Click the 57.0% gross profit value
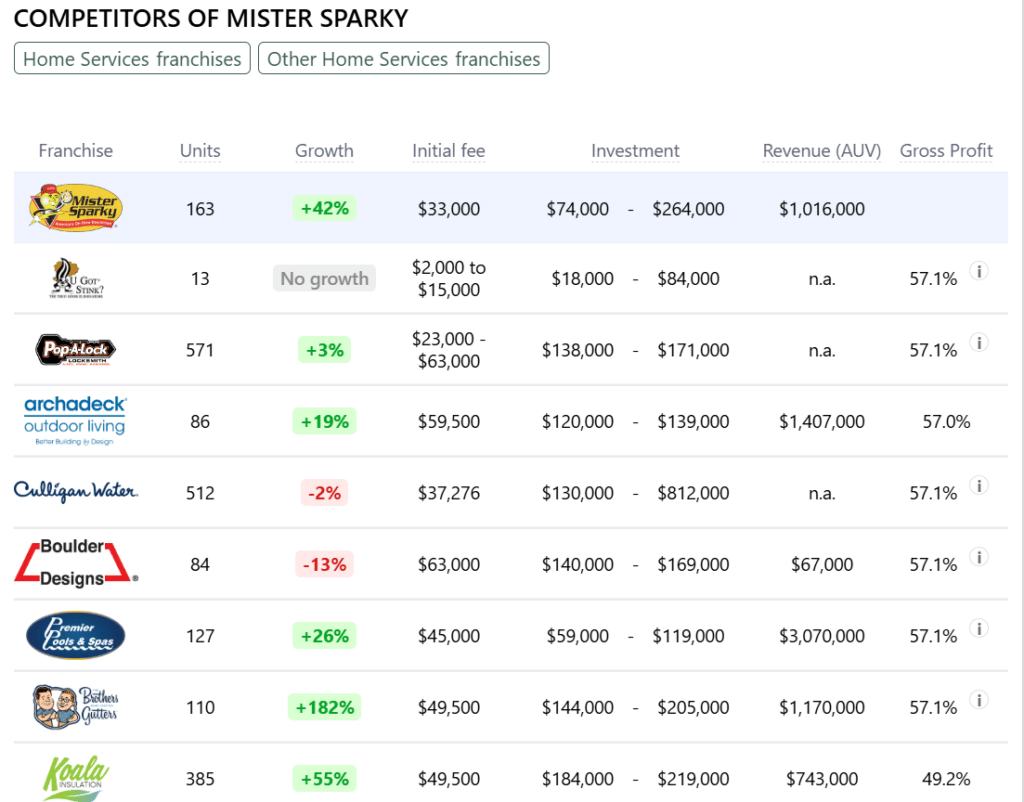 (946, 422)
